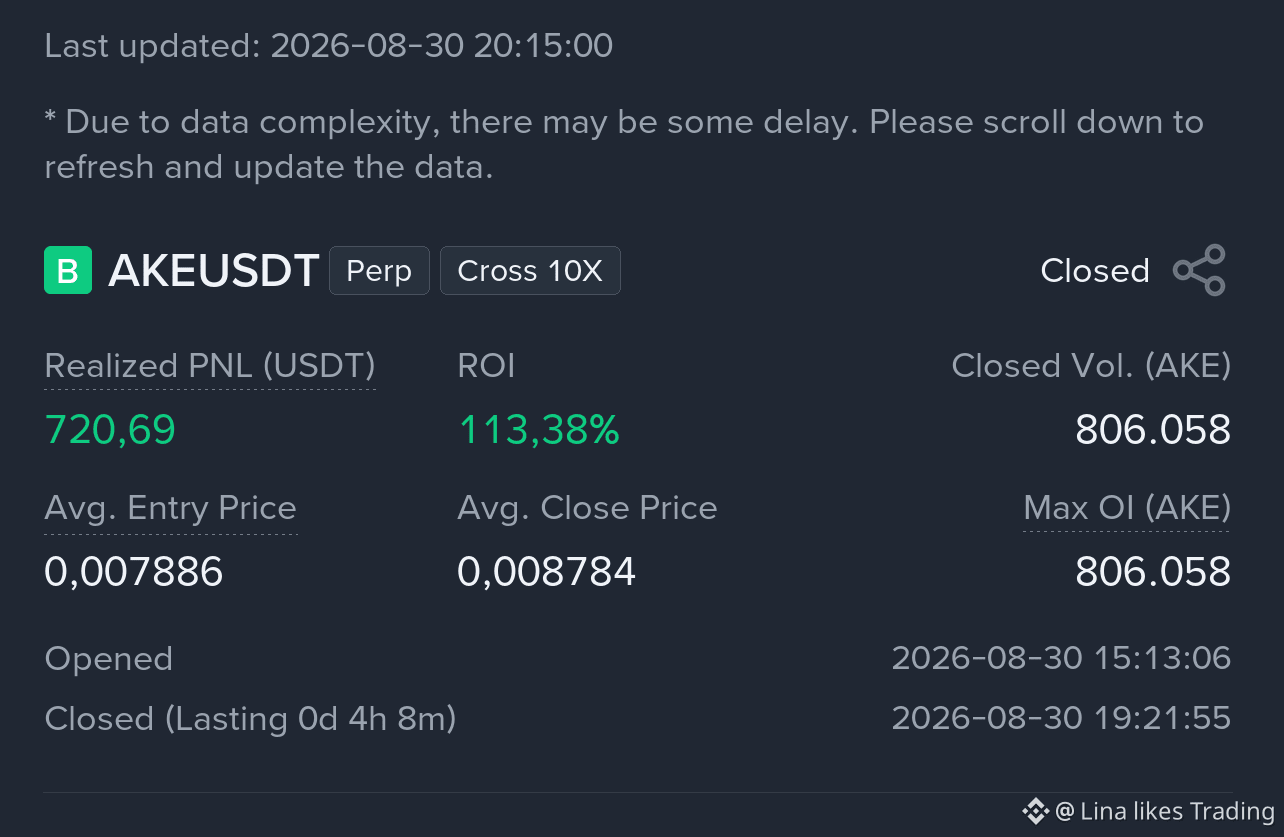Click the Opened timestamp 15:13:06

[1061, 658]
